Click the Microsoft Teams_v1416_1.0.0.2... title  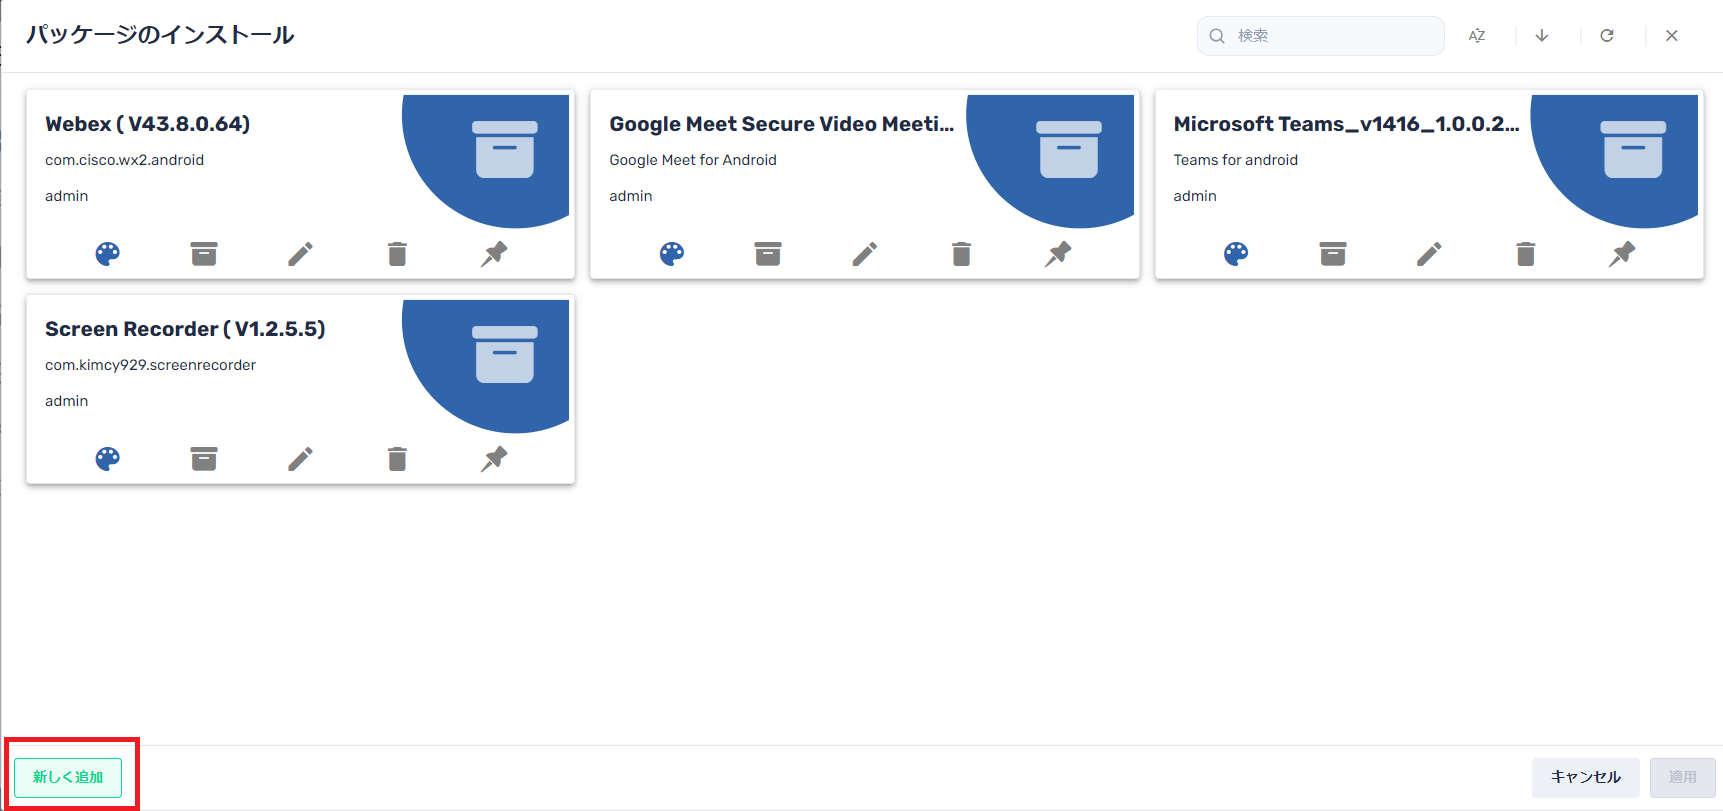click(x=1346, y=124)
